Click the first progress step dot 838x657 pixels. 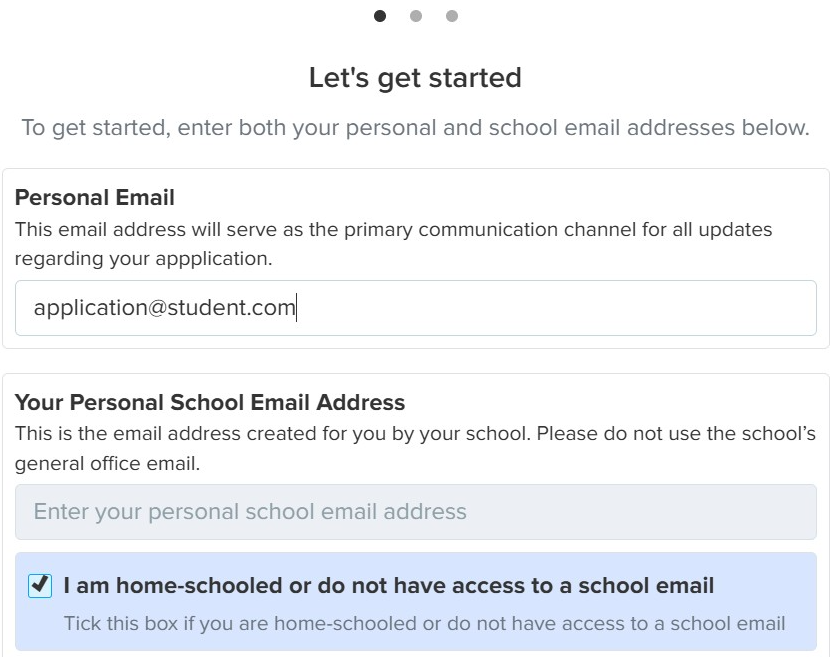click(x=380, y=16)
